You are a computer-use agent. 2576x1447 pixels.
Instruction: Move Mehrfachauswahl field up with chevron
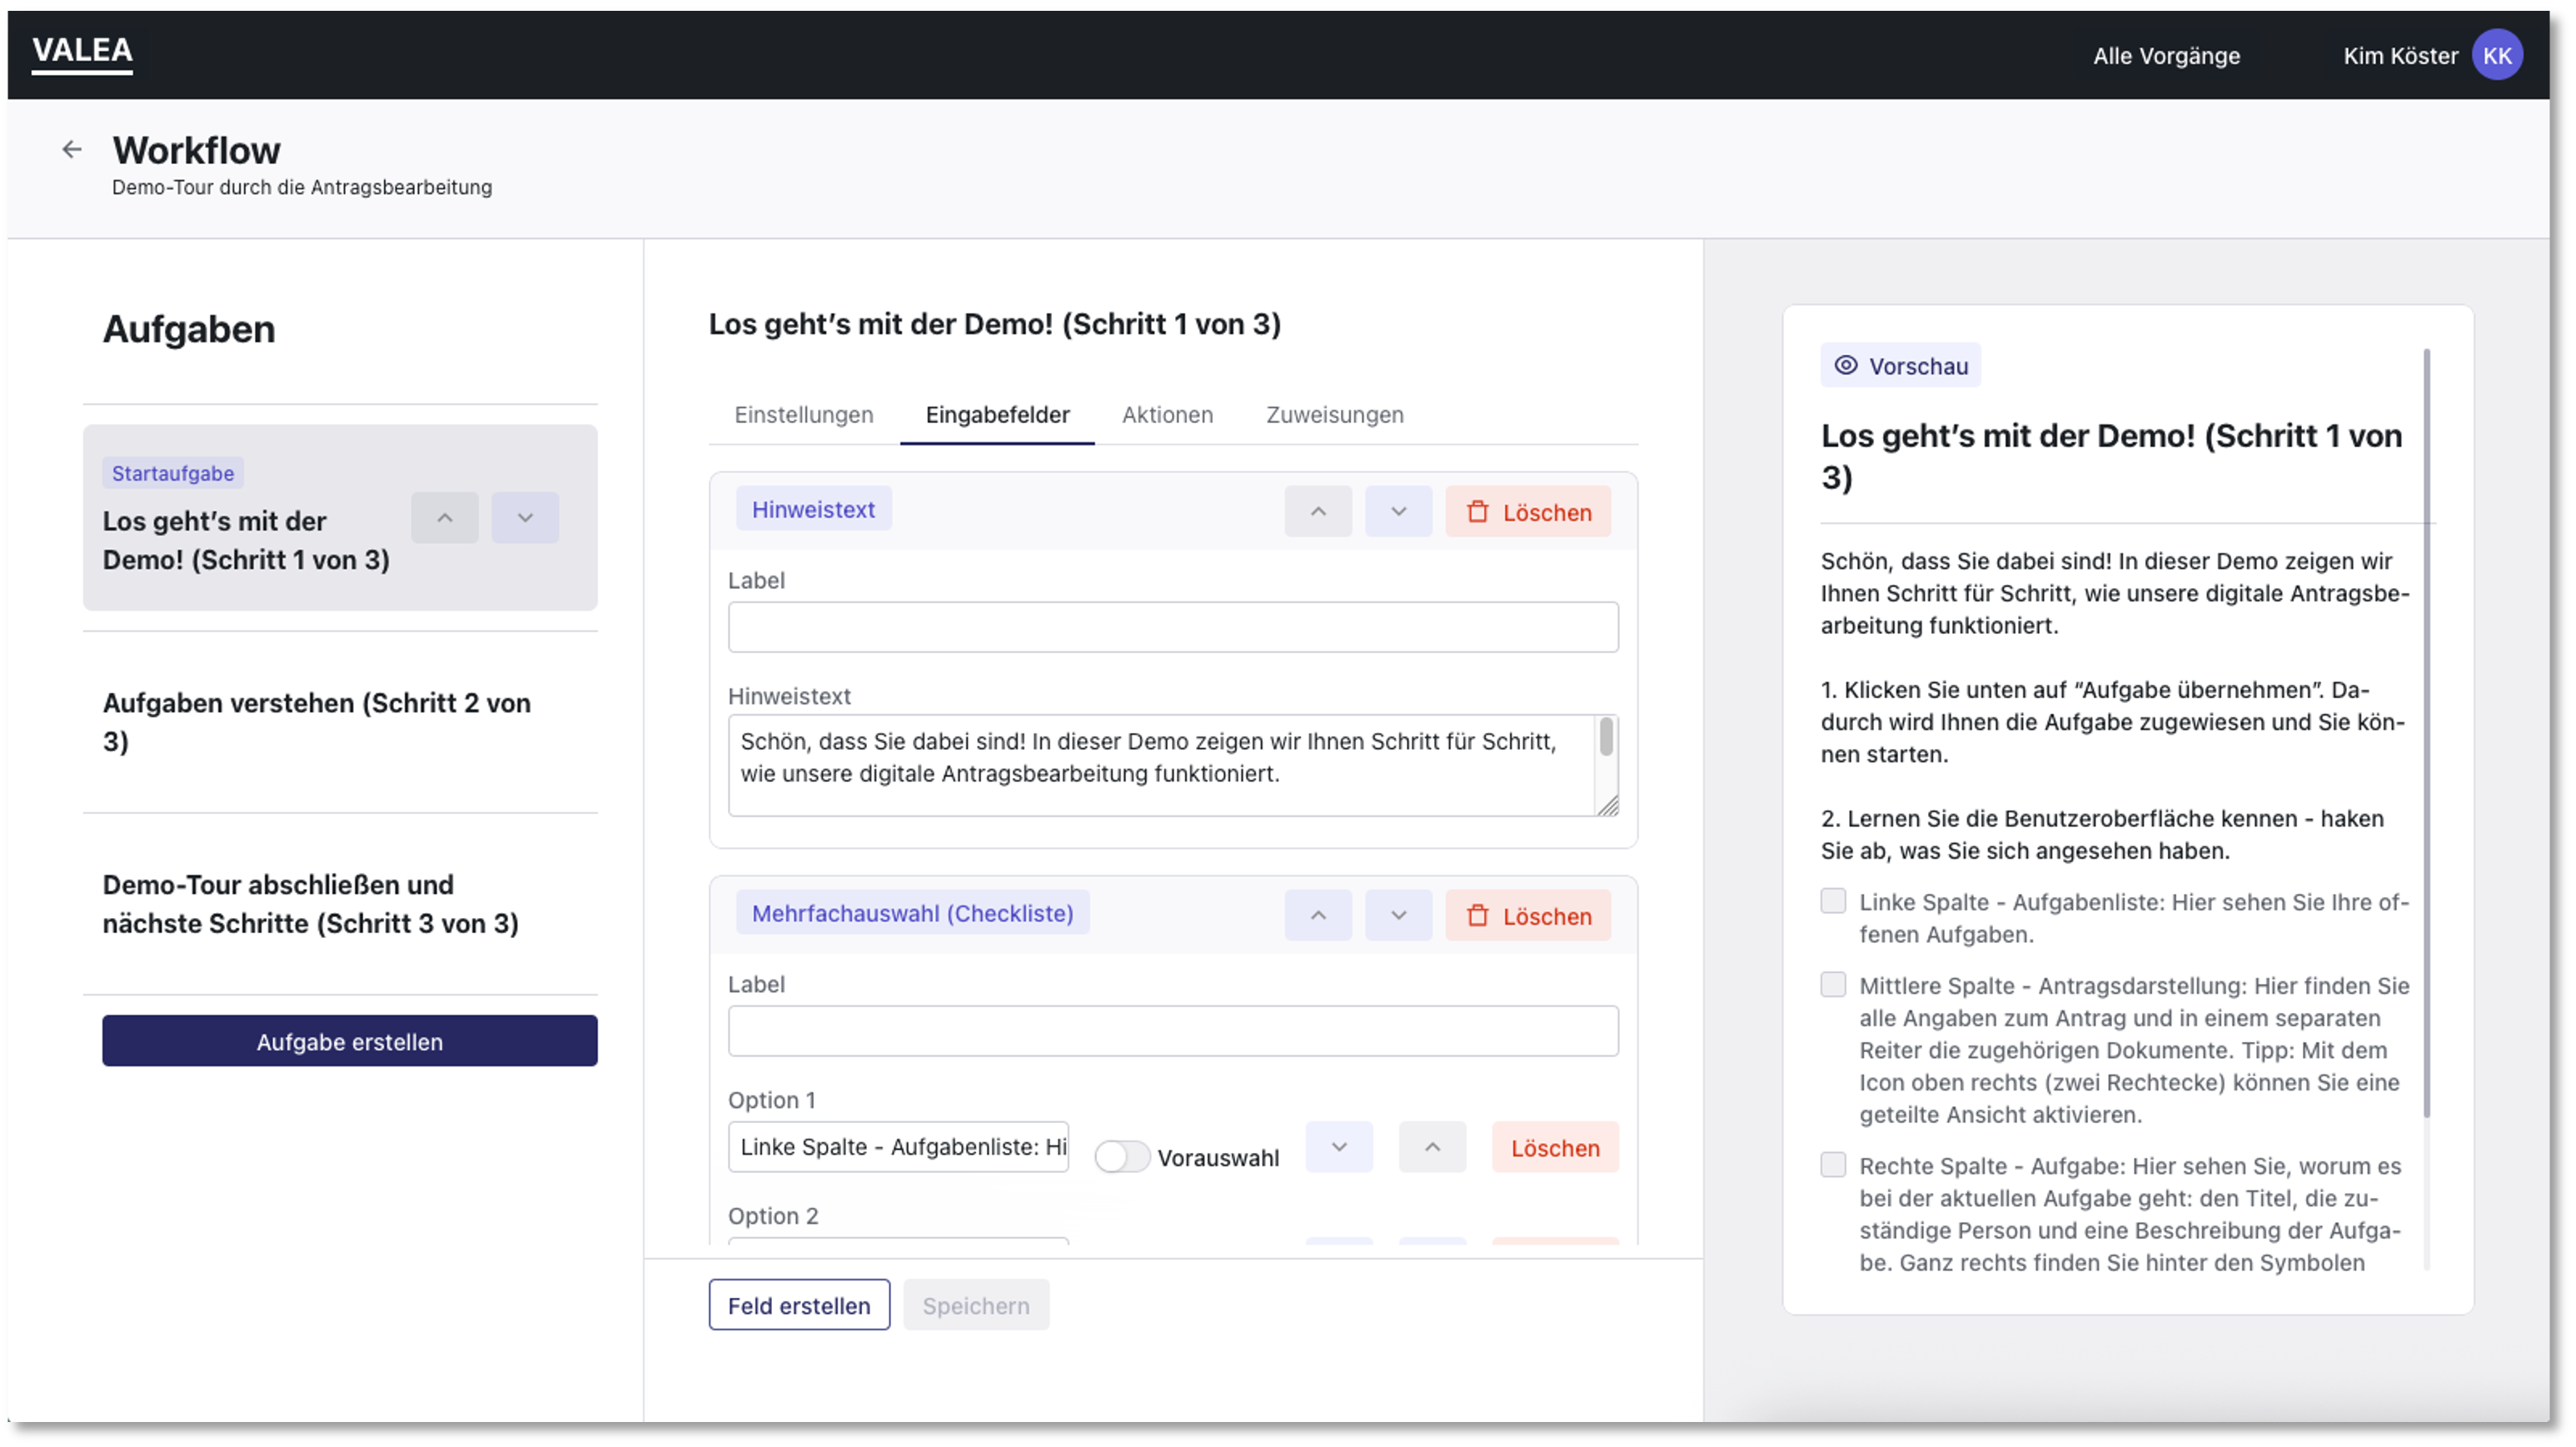[x=1318, y=916]
